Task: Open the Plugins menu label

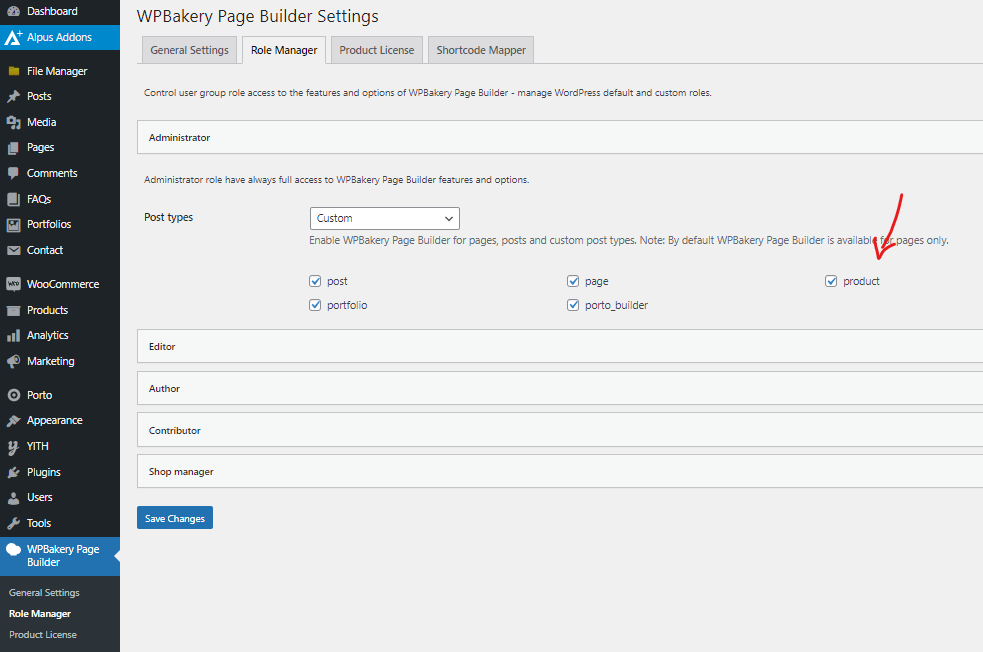Action: pyautogui.click(x=44, y=473)
